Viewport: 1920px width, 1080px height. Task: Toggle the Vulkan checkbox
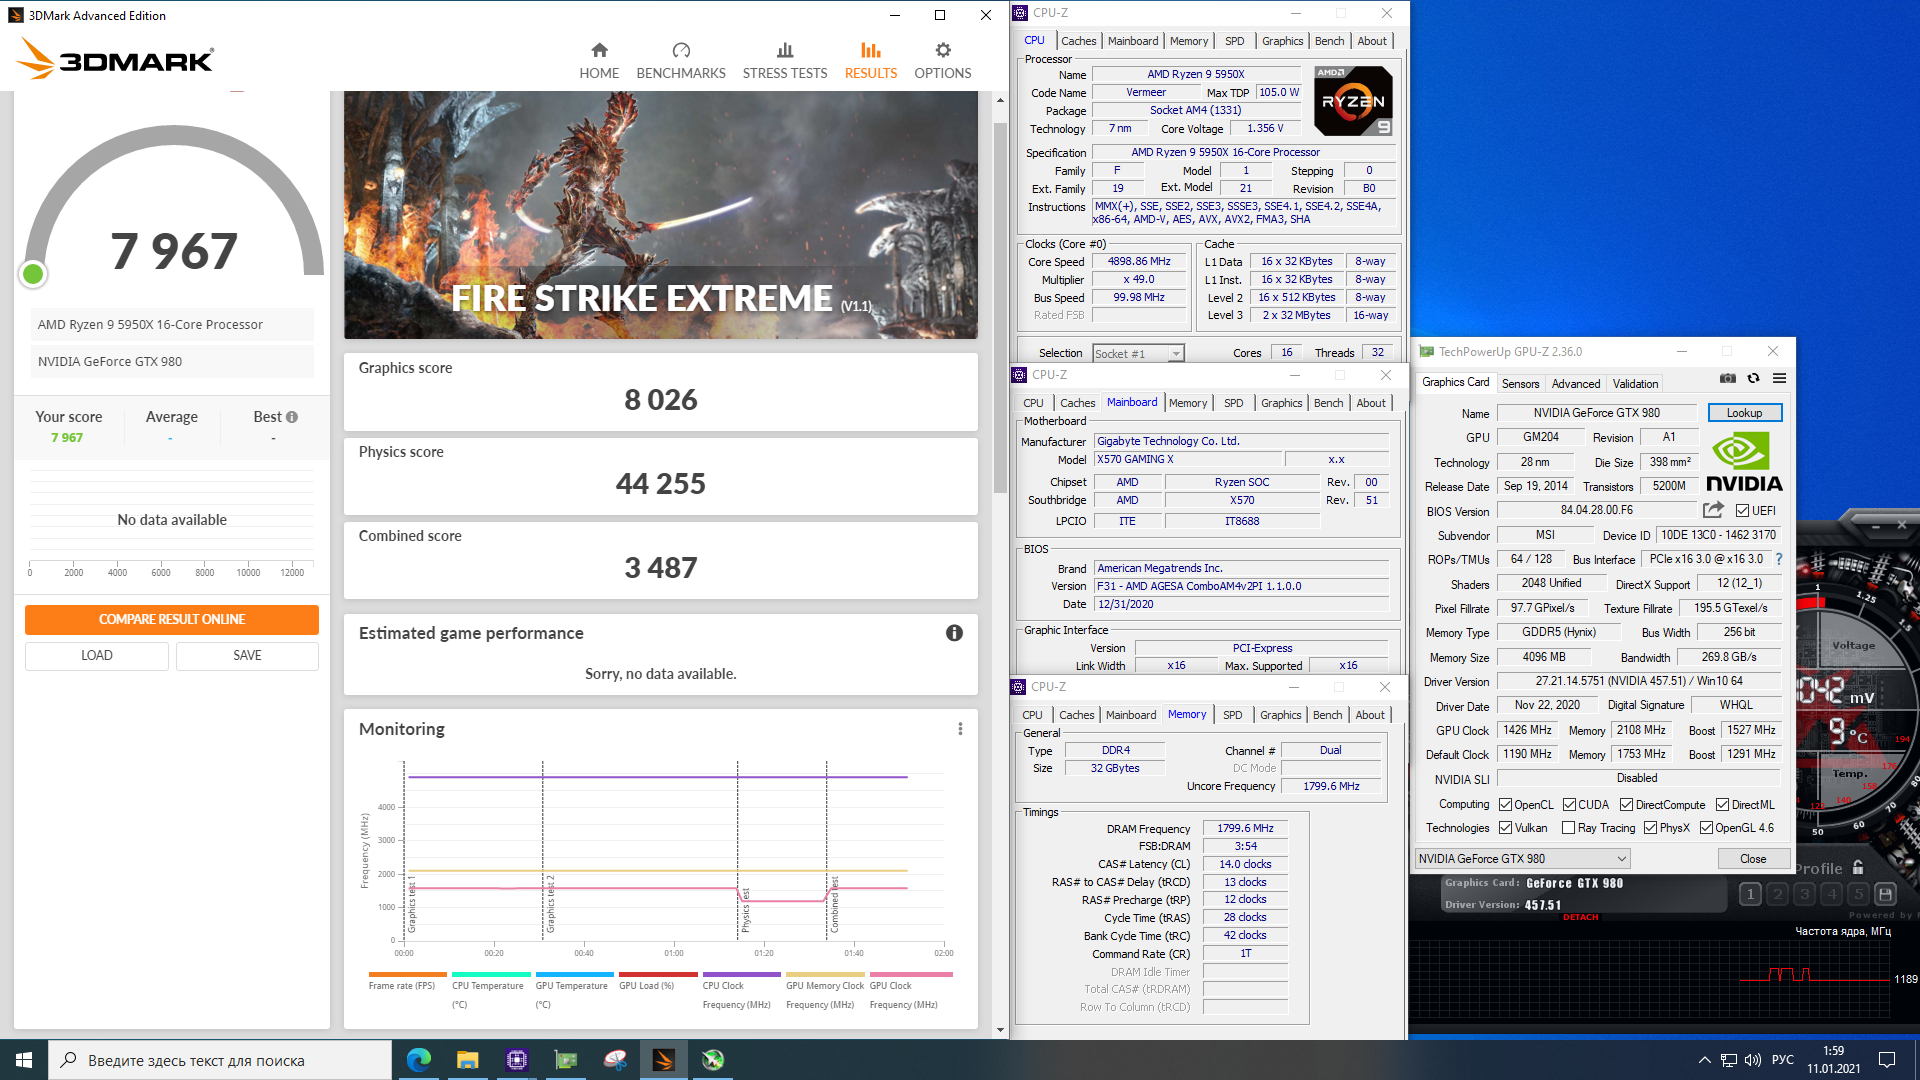click(1505, 827)
